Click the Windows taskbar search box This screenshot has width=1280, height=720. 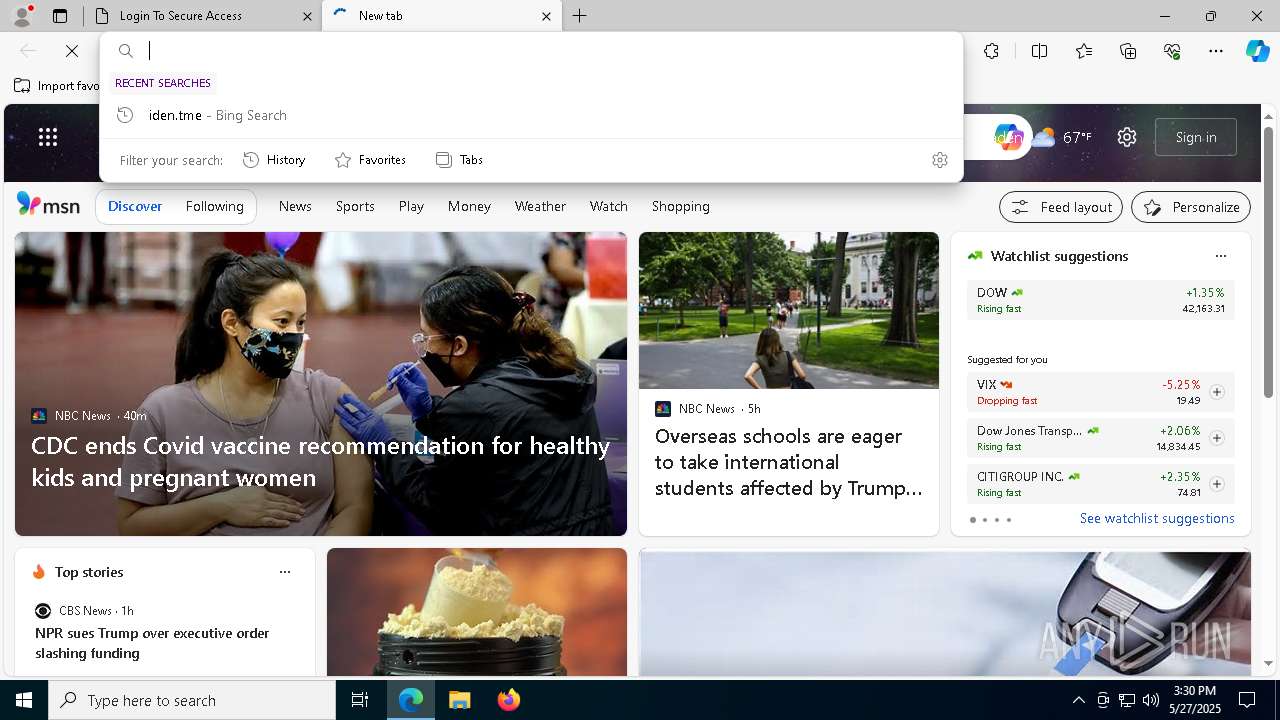tap(192, 700)
